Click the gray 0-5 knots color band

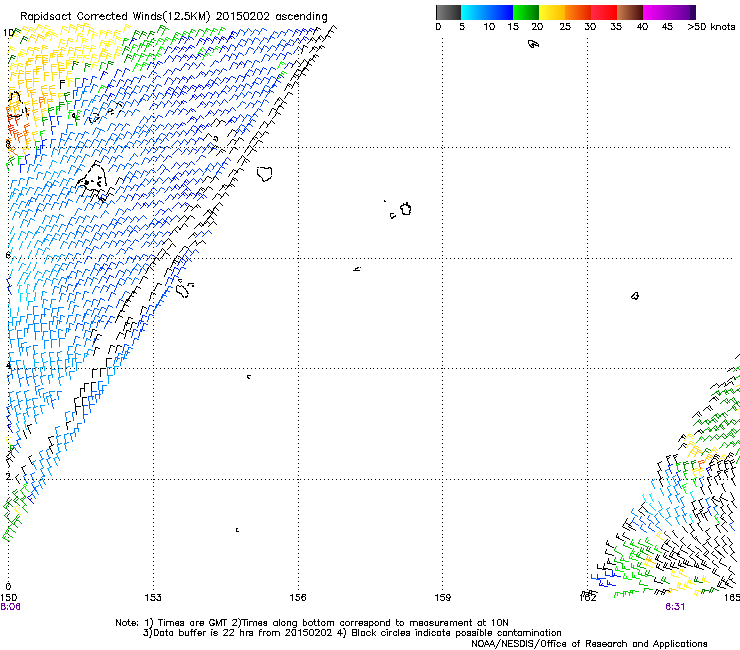[448, 12]
